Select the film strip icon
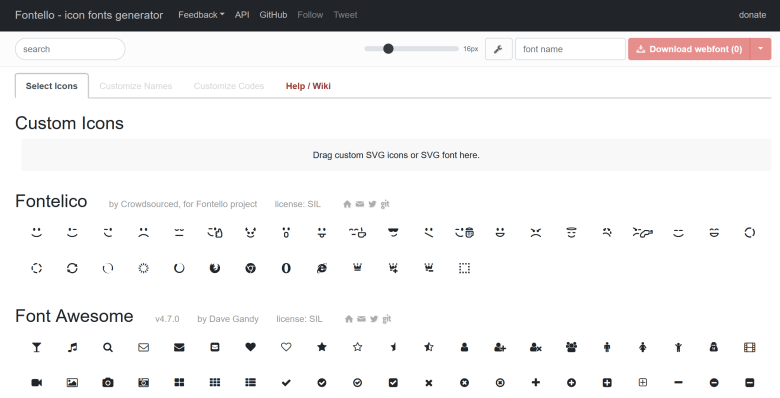 pyautogui.click(x=750, y=347)
